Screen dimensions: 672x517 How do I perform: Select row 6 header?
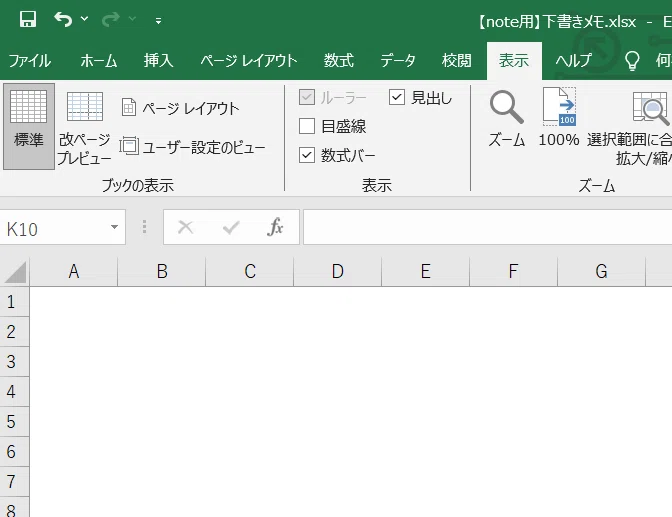(x=14, y=452)
